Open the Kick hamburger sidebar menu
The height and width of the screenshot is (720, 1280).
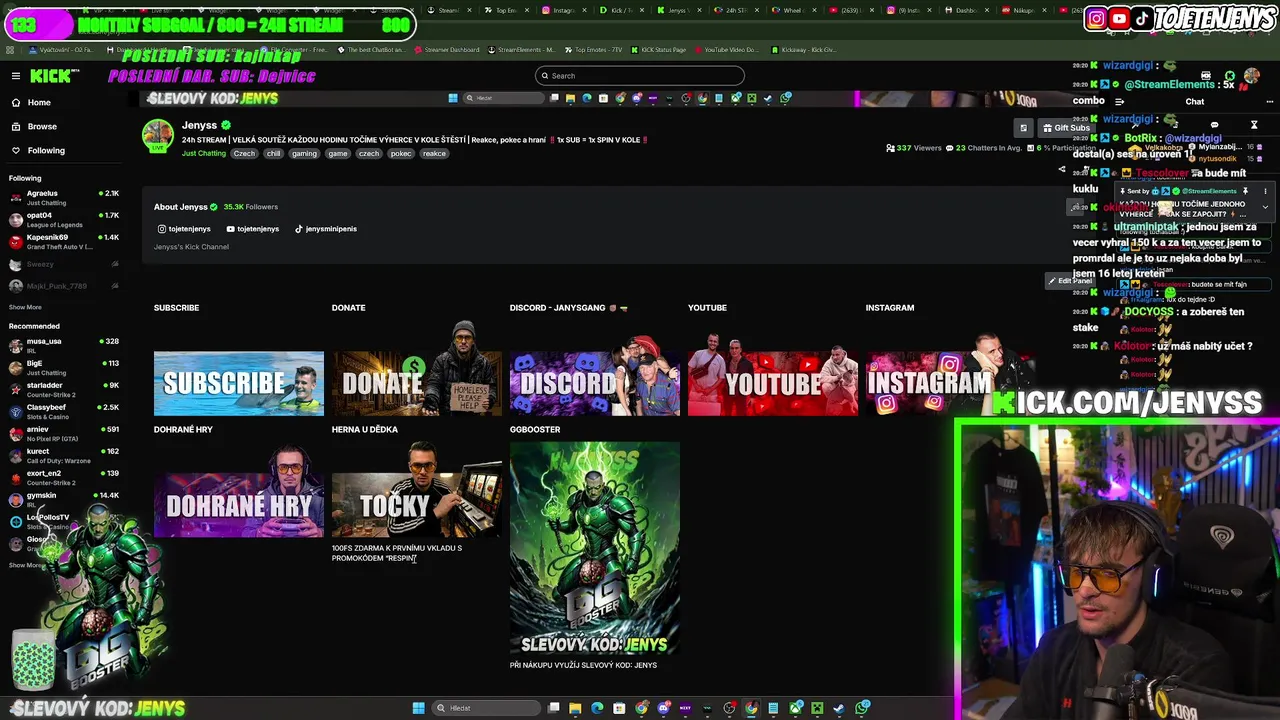16,76
